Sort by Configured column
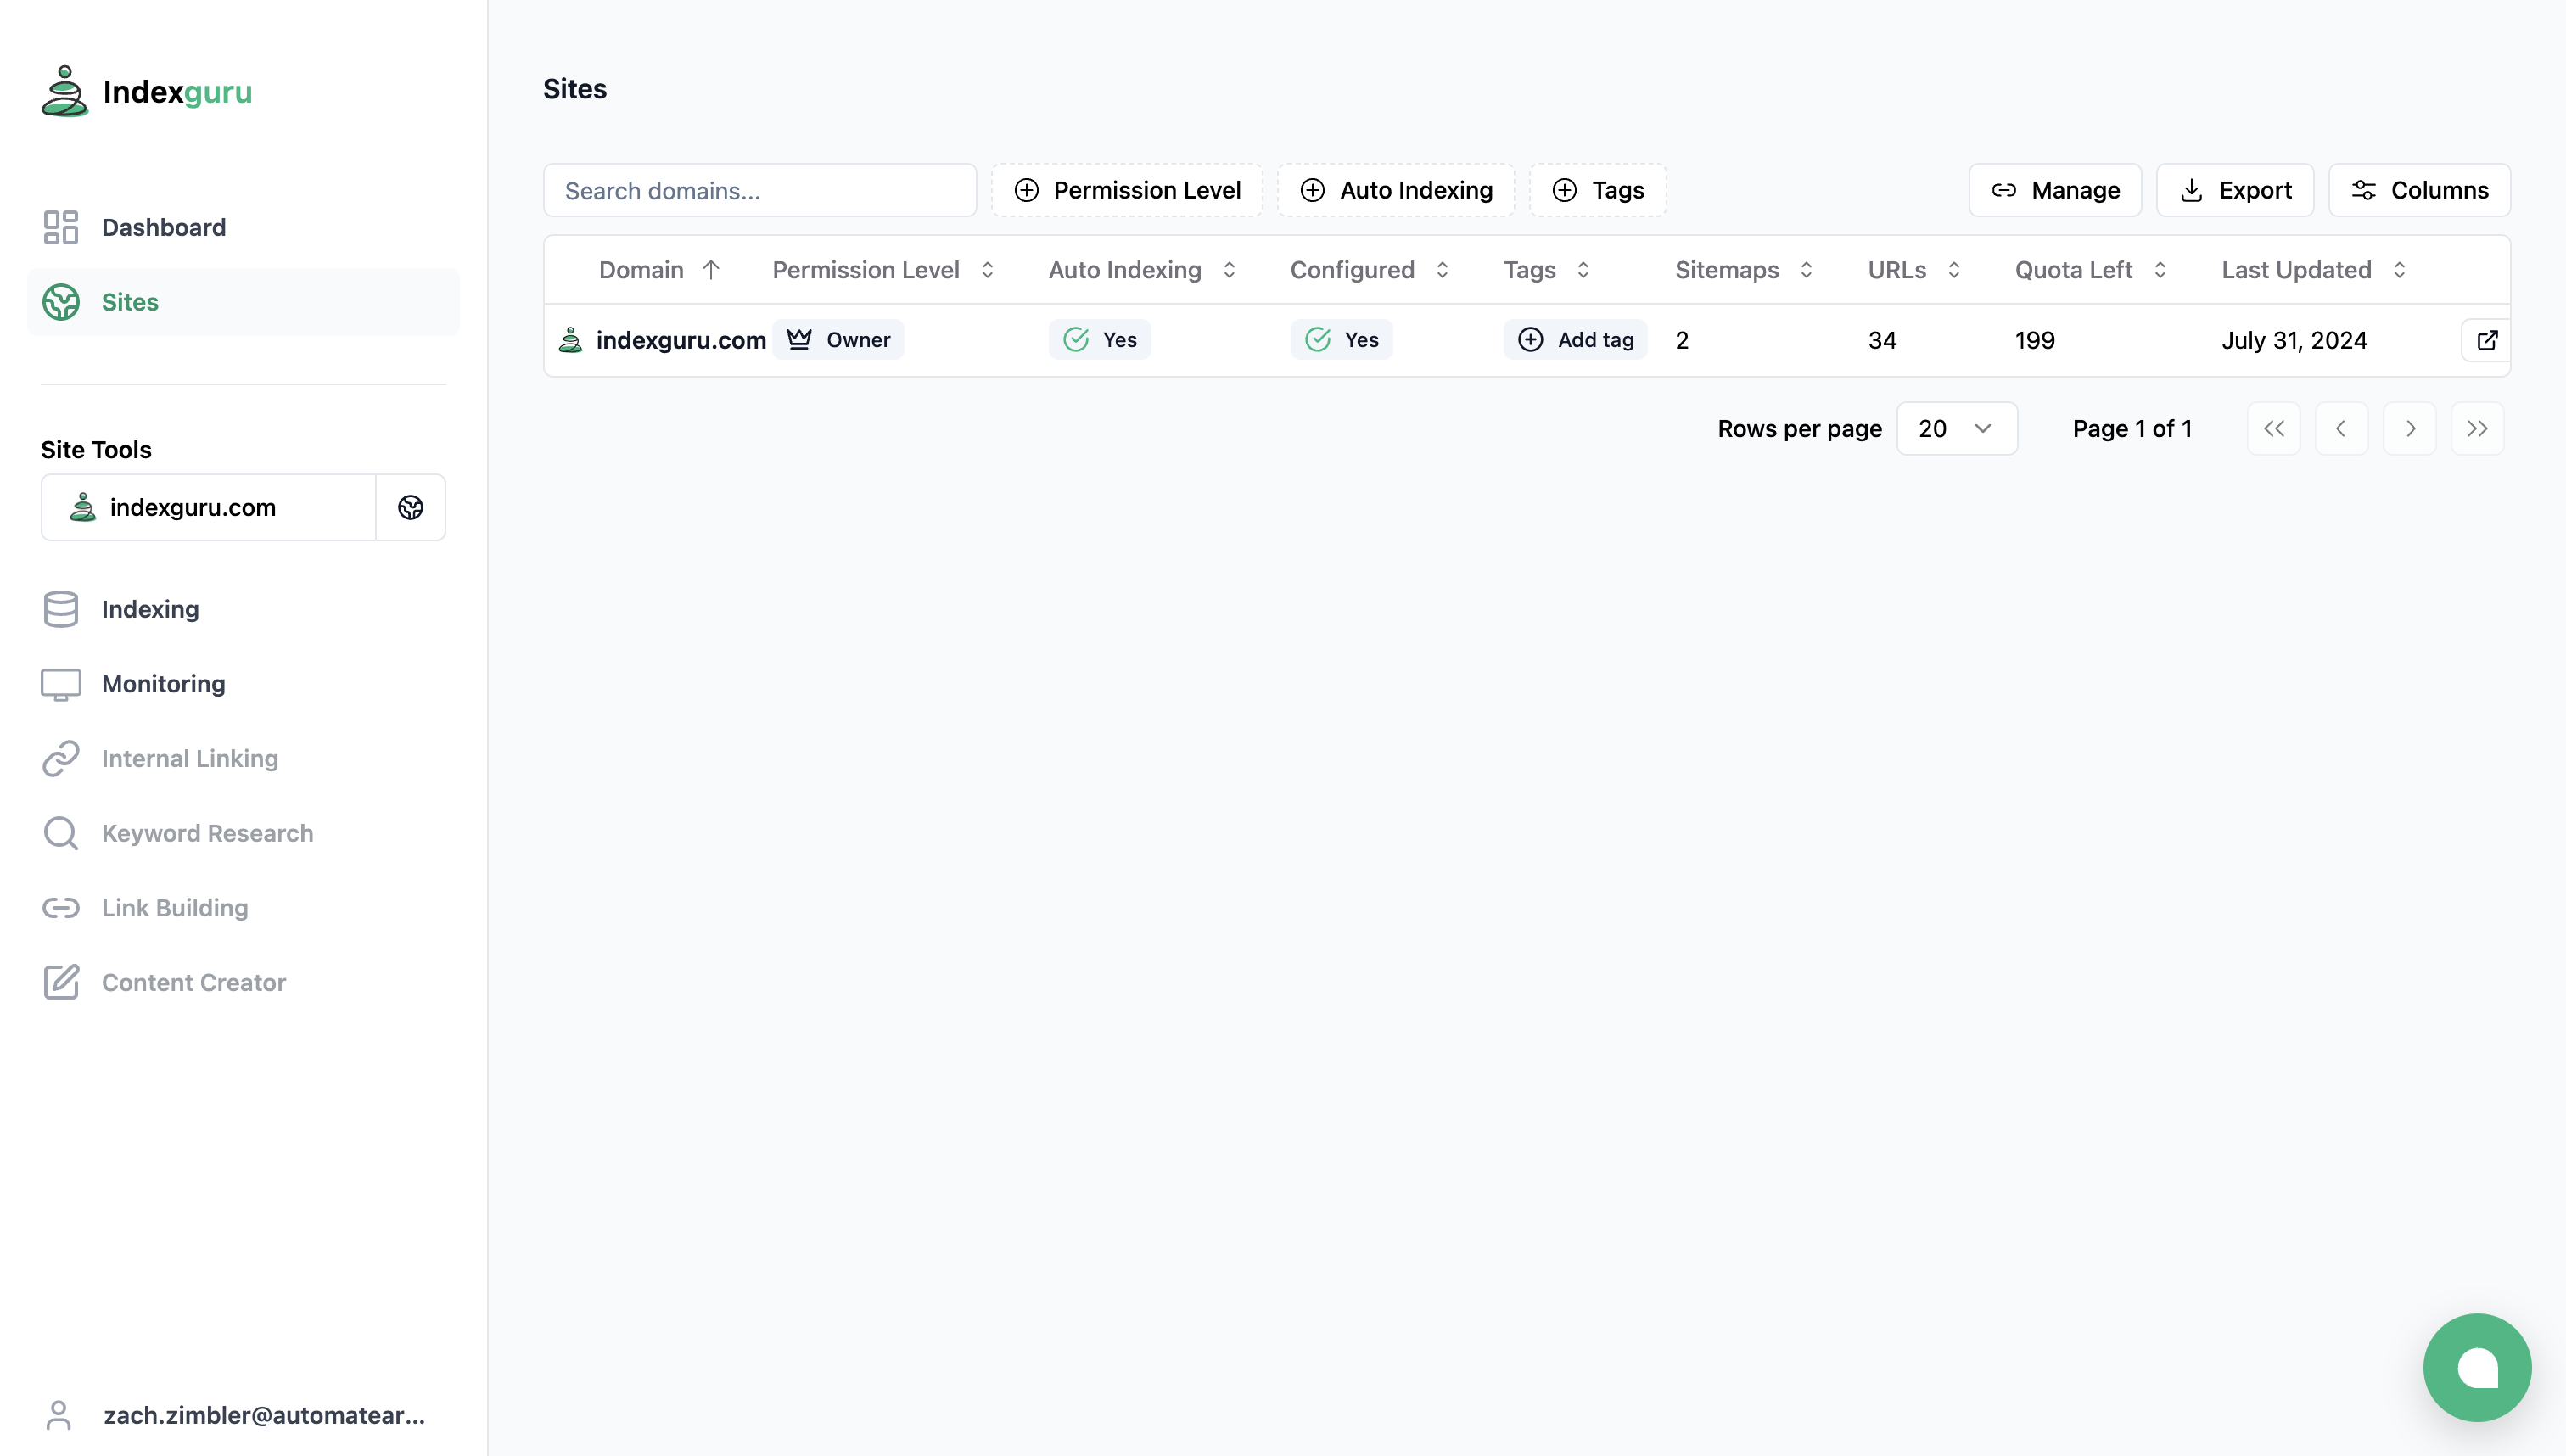The image size is (2566, 1456). [x=1370, y=270]
